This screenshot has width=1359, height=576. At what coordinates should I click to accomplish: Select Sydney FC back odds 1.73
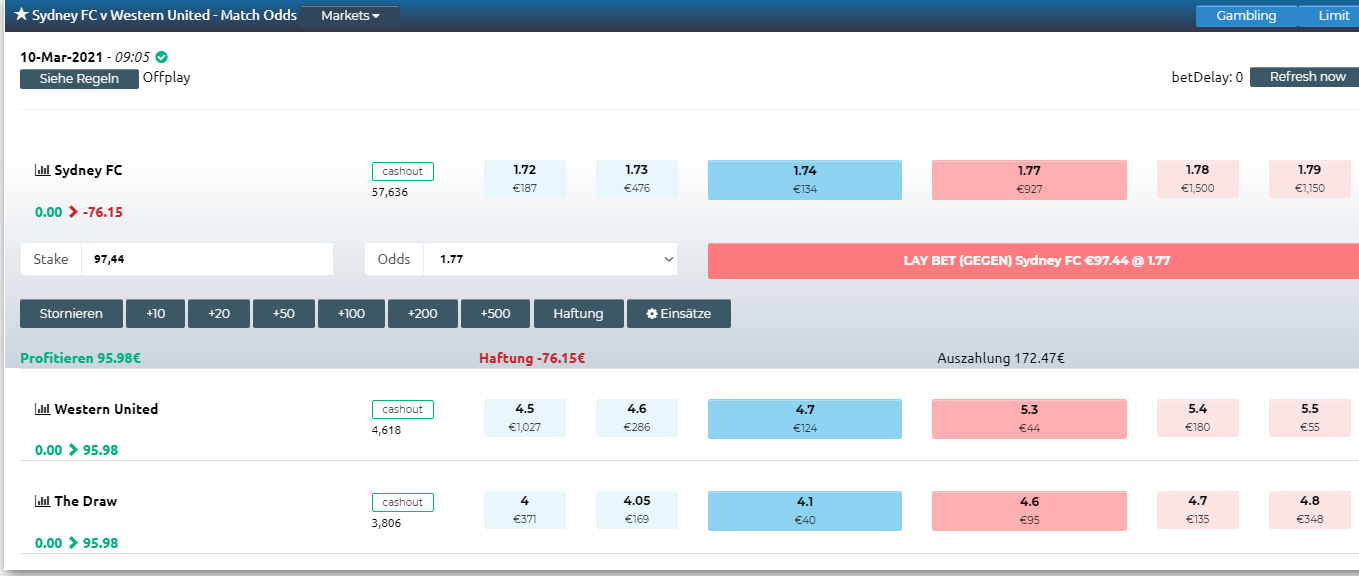[637, 179]
